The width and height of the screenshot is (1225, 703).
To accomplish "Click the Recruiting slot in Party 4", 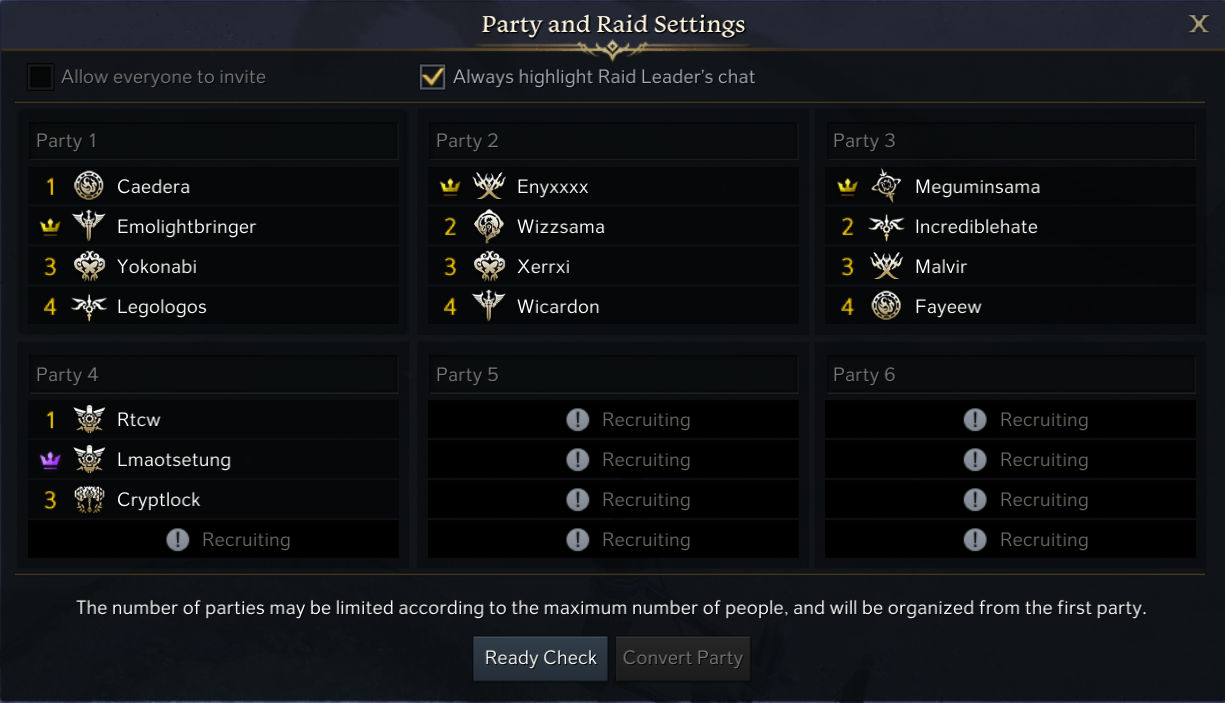I will tap(213, 540).
